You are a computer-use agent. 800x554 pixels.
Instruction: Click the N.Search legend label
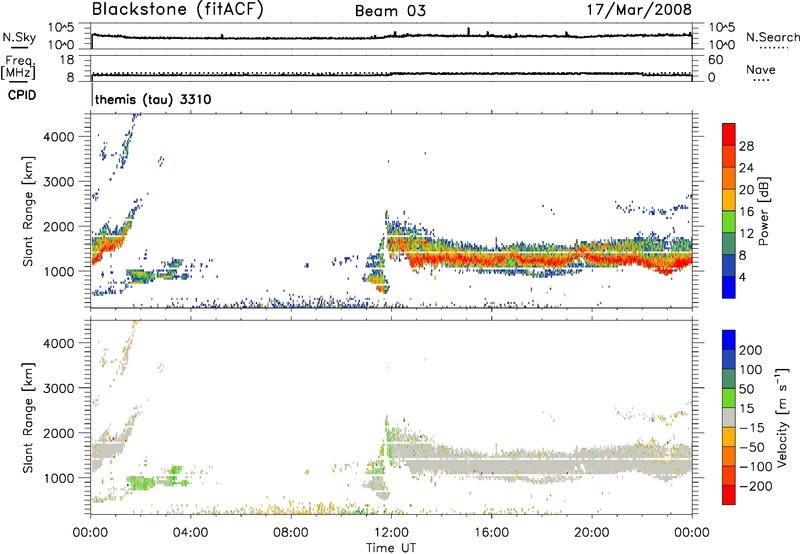772,37
